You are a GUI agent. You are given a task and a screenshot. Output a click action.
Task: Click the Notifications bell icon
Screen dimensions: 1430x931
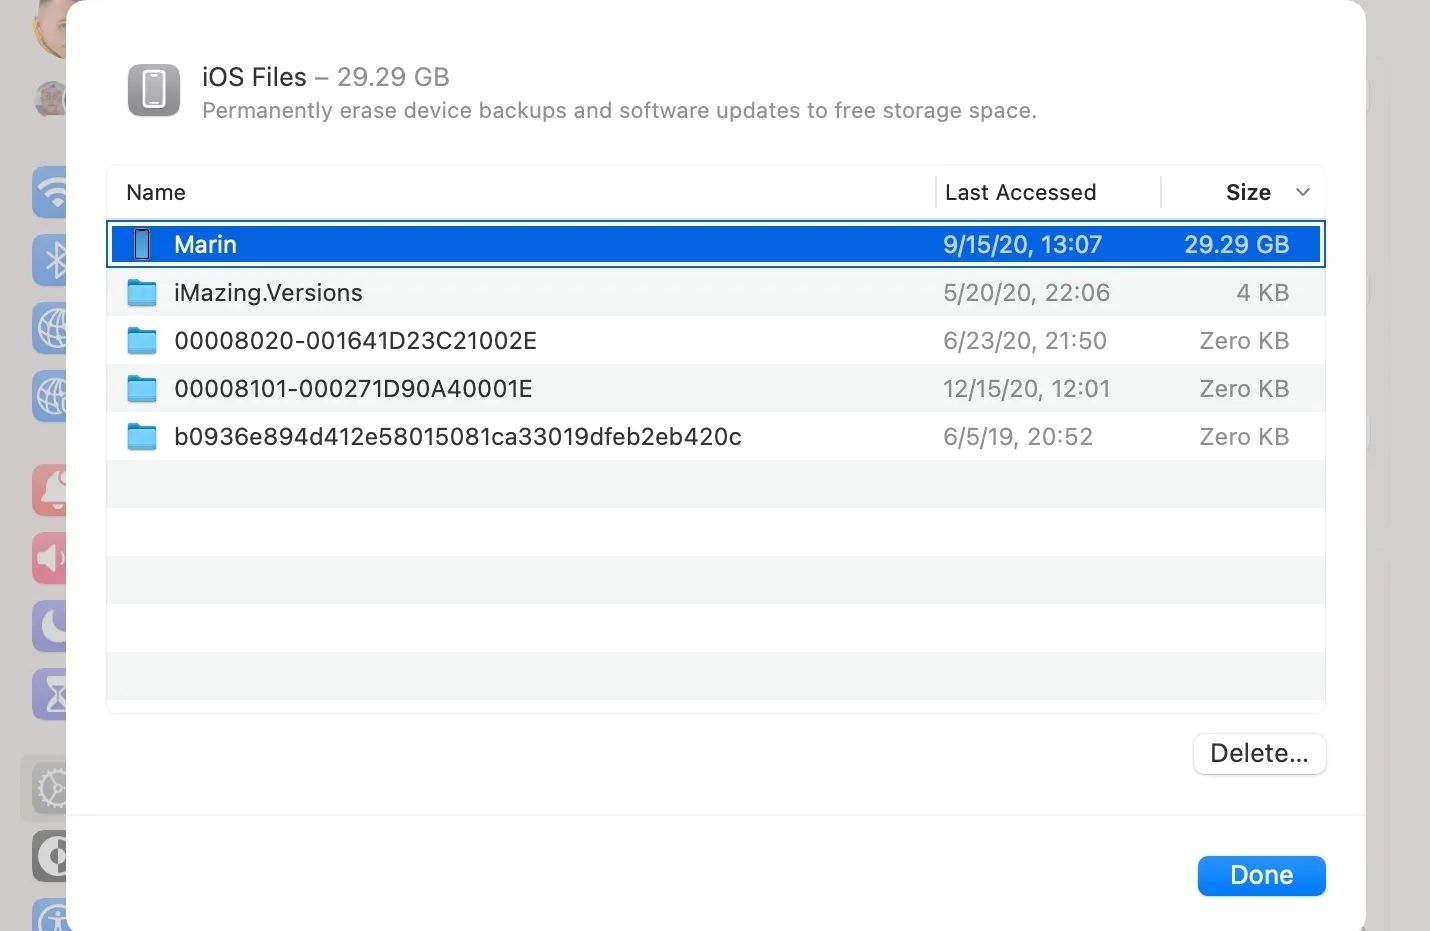point(50,490)
